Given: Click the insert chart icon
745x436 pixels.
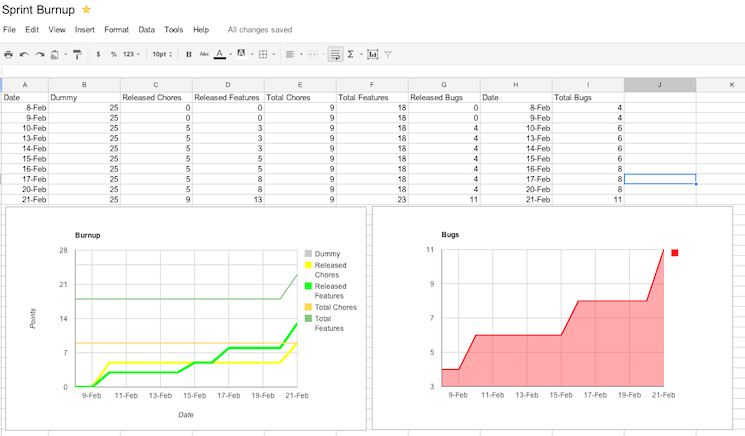Looking at the screenshot, I should (x=373, y=55).
